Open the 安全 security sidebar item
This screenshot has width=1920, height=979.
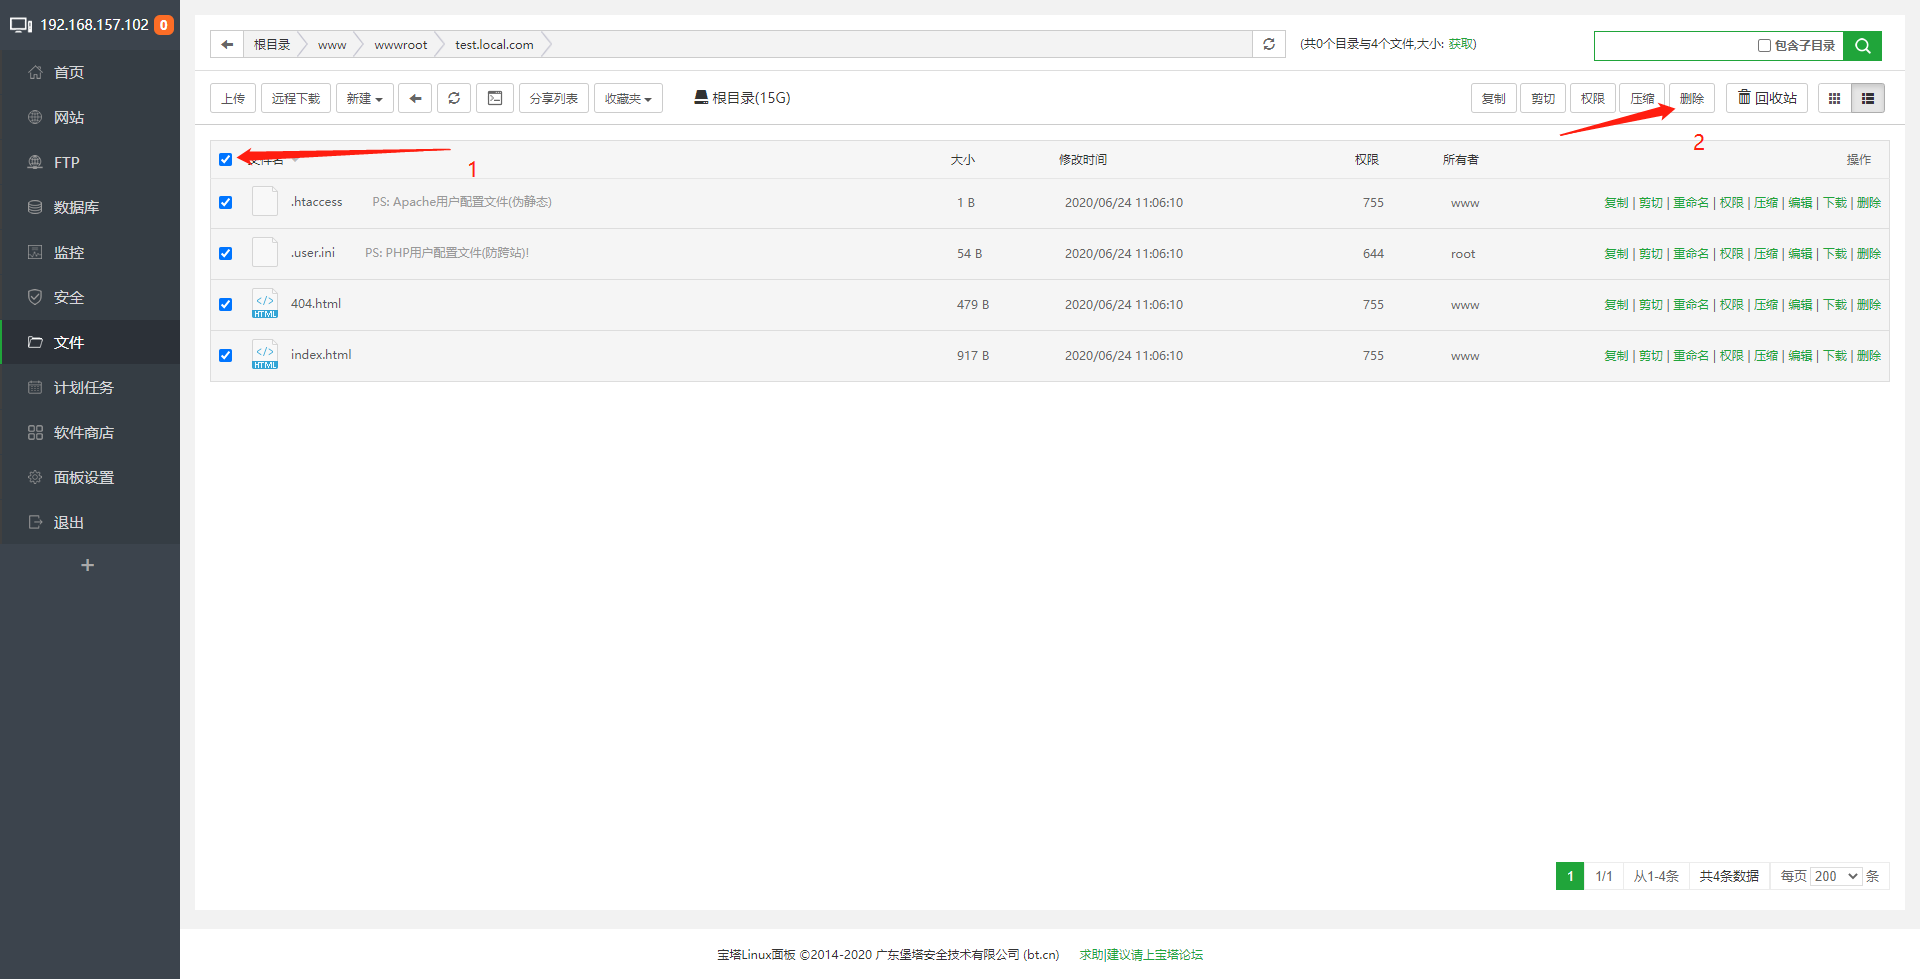click(90, 297)
